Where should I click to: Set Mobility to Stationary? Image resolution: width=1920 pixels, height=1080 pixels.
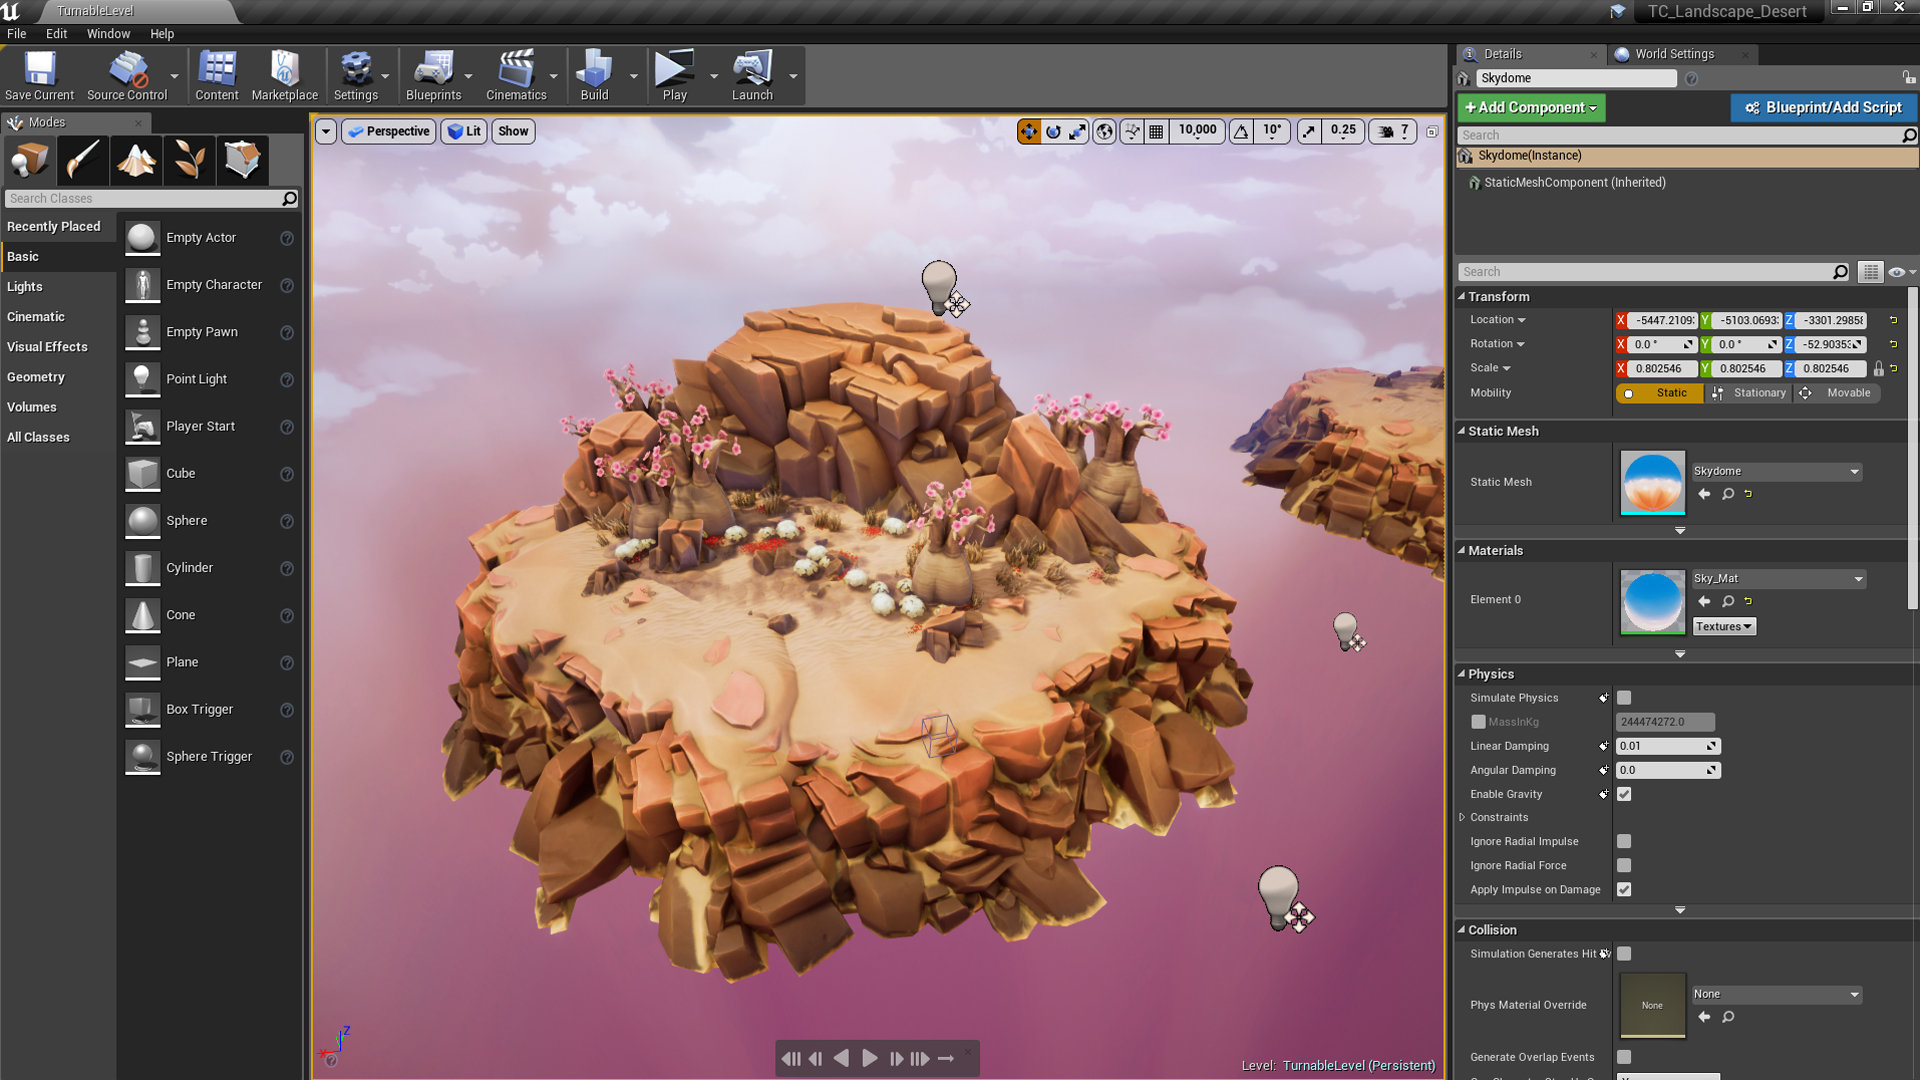click(x=1749, y=393)
